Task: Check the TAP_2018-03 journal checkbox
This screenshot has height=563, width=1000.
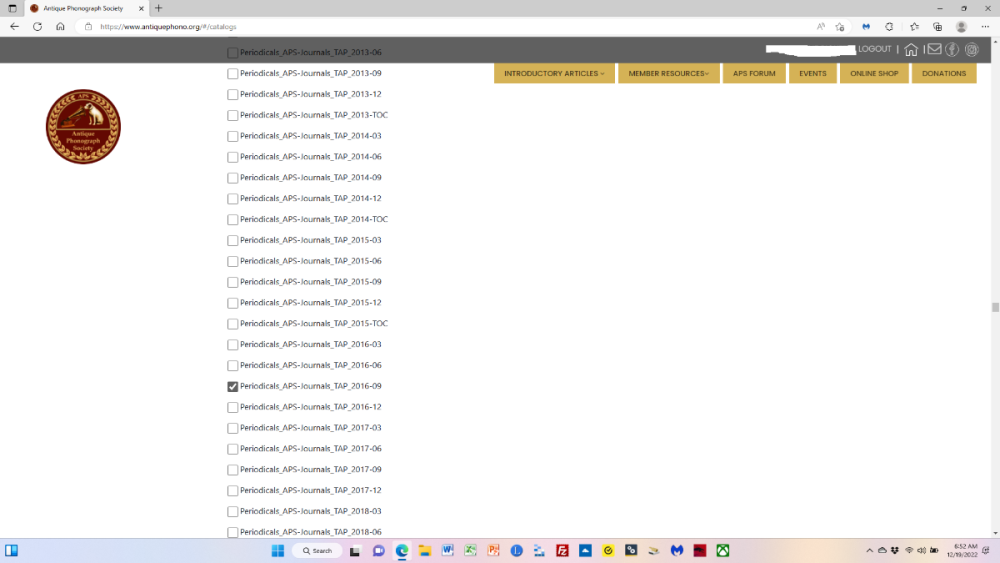Action: 233,511
